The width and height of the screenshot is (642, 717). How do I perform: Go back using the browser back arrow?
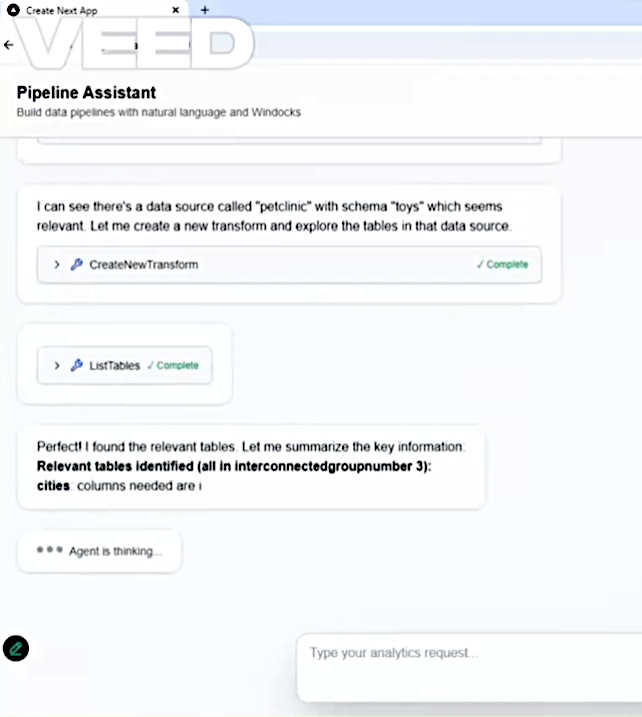point(9,45)
